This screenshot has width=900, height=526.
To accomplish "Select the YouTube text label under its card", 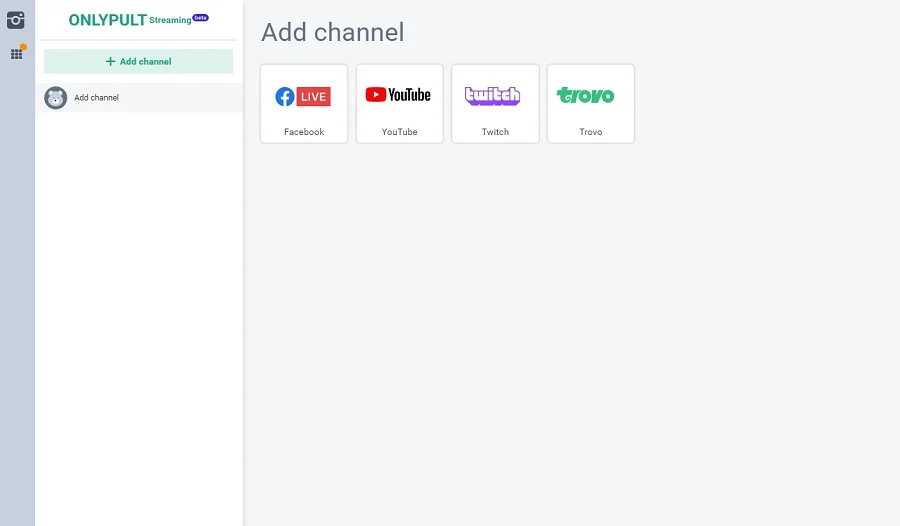I will pyautogui.click(x=399, y=132).
